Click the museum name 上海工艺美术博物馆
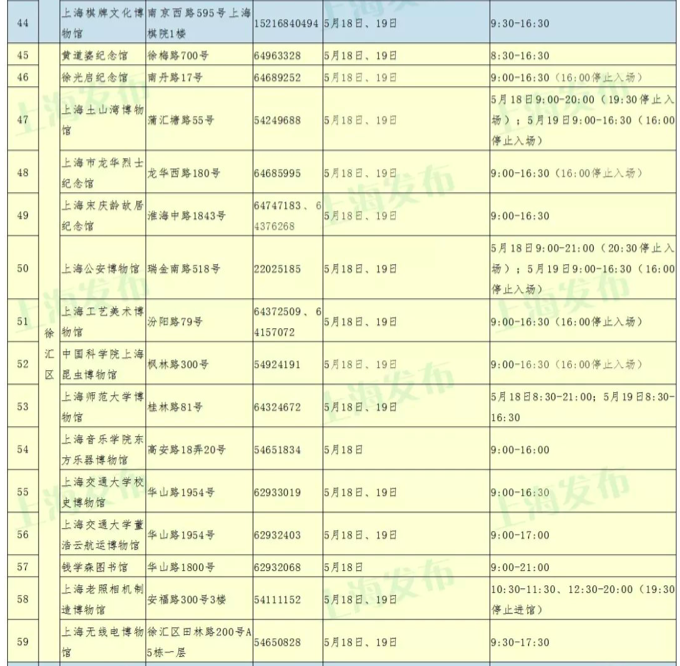This screenshot has width=680, height=666. coord(102,321)
